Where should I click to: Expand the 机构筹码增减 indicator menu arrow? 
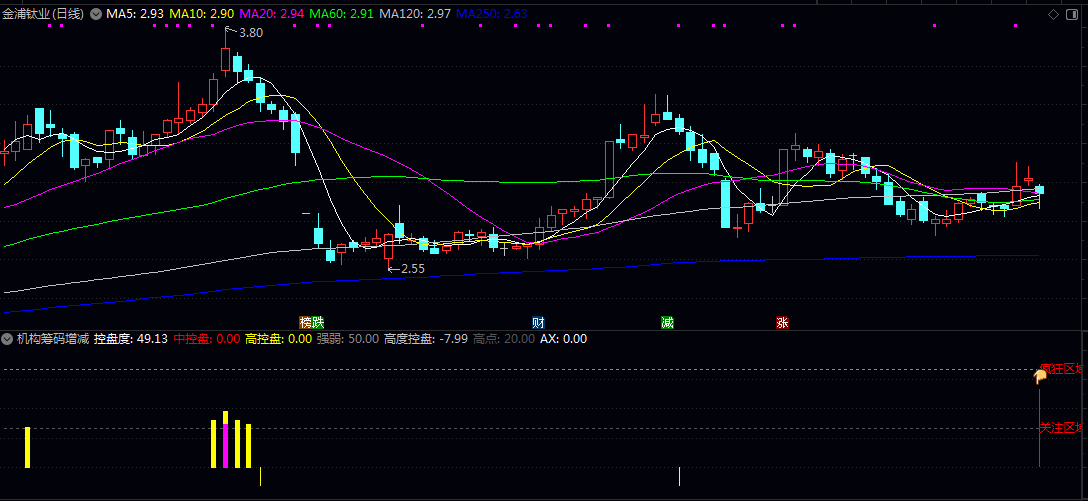[x=7, y=339]
